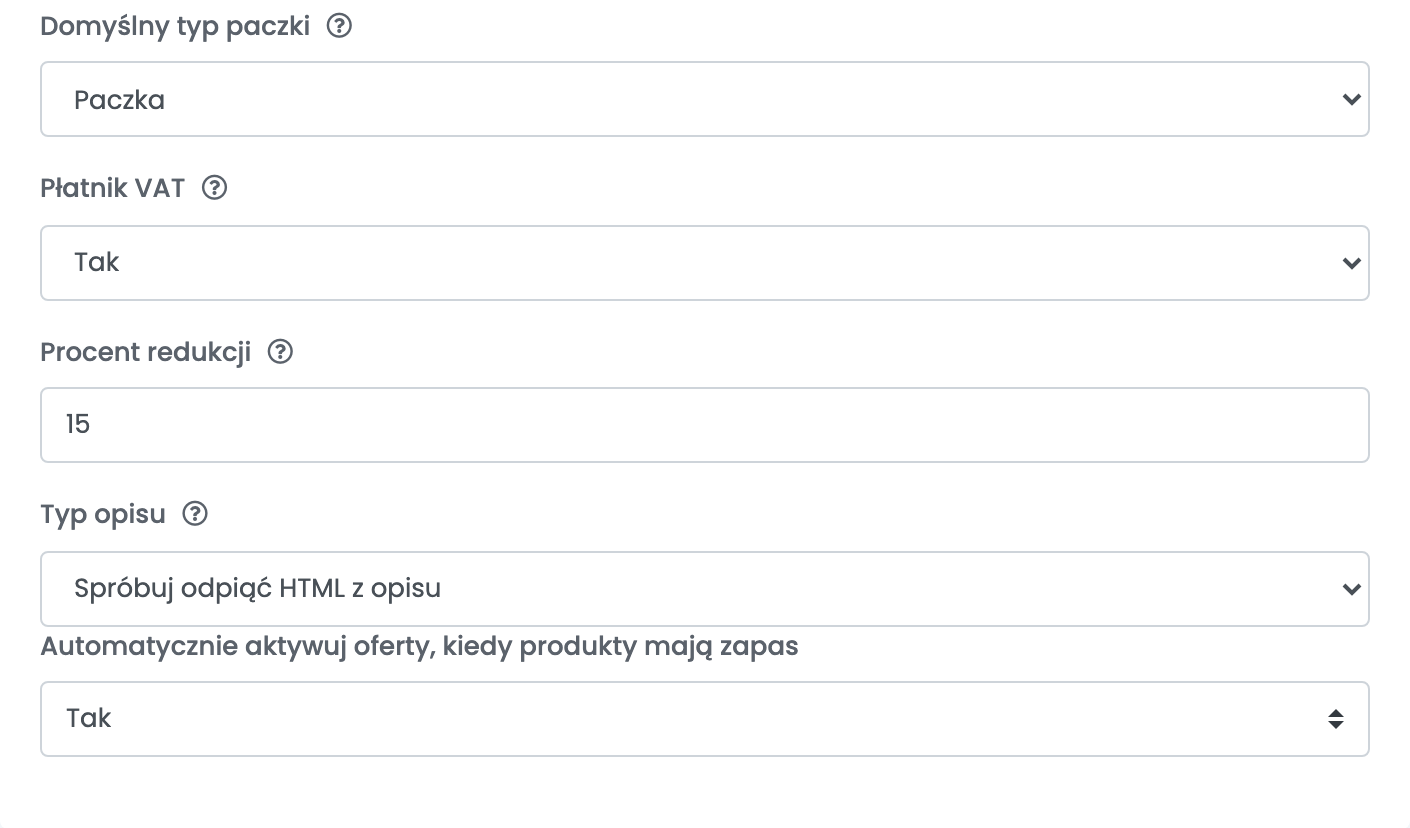Image resolution: width=1410 pixels, height=828 pixels.
Task: View help icon next to Typ opisu
Action: (196, 514)
